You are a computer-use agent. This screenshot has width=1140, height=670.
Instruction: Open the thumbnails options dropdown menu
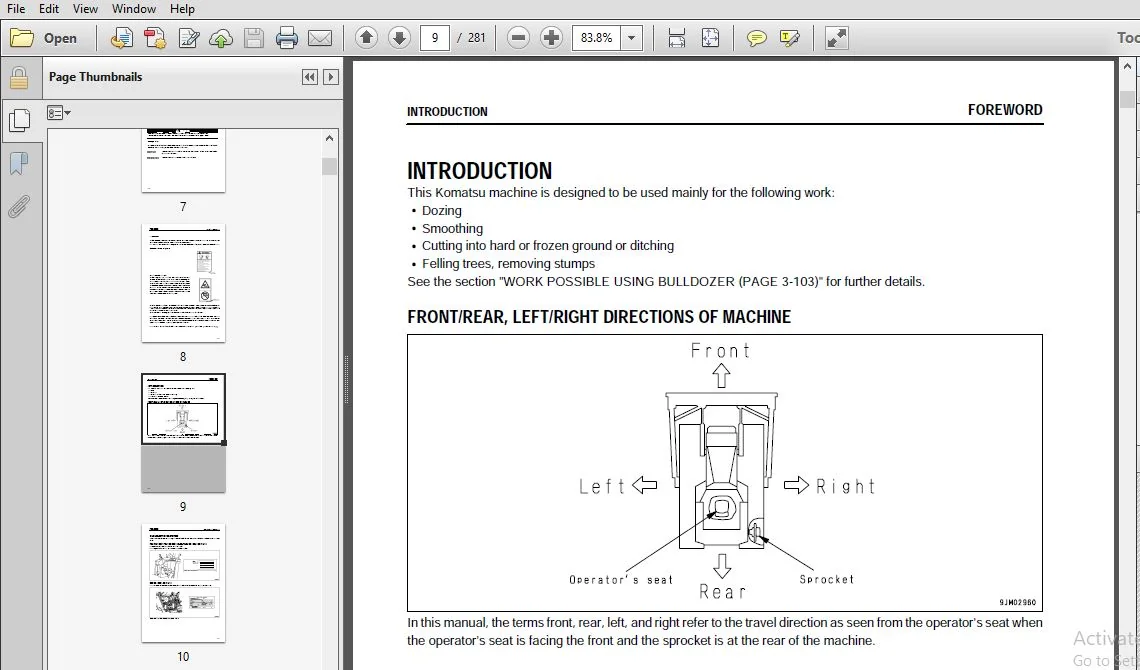(x=59, y=113)
